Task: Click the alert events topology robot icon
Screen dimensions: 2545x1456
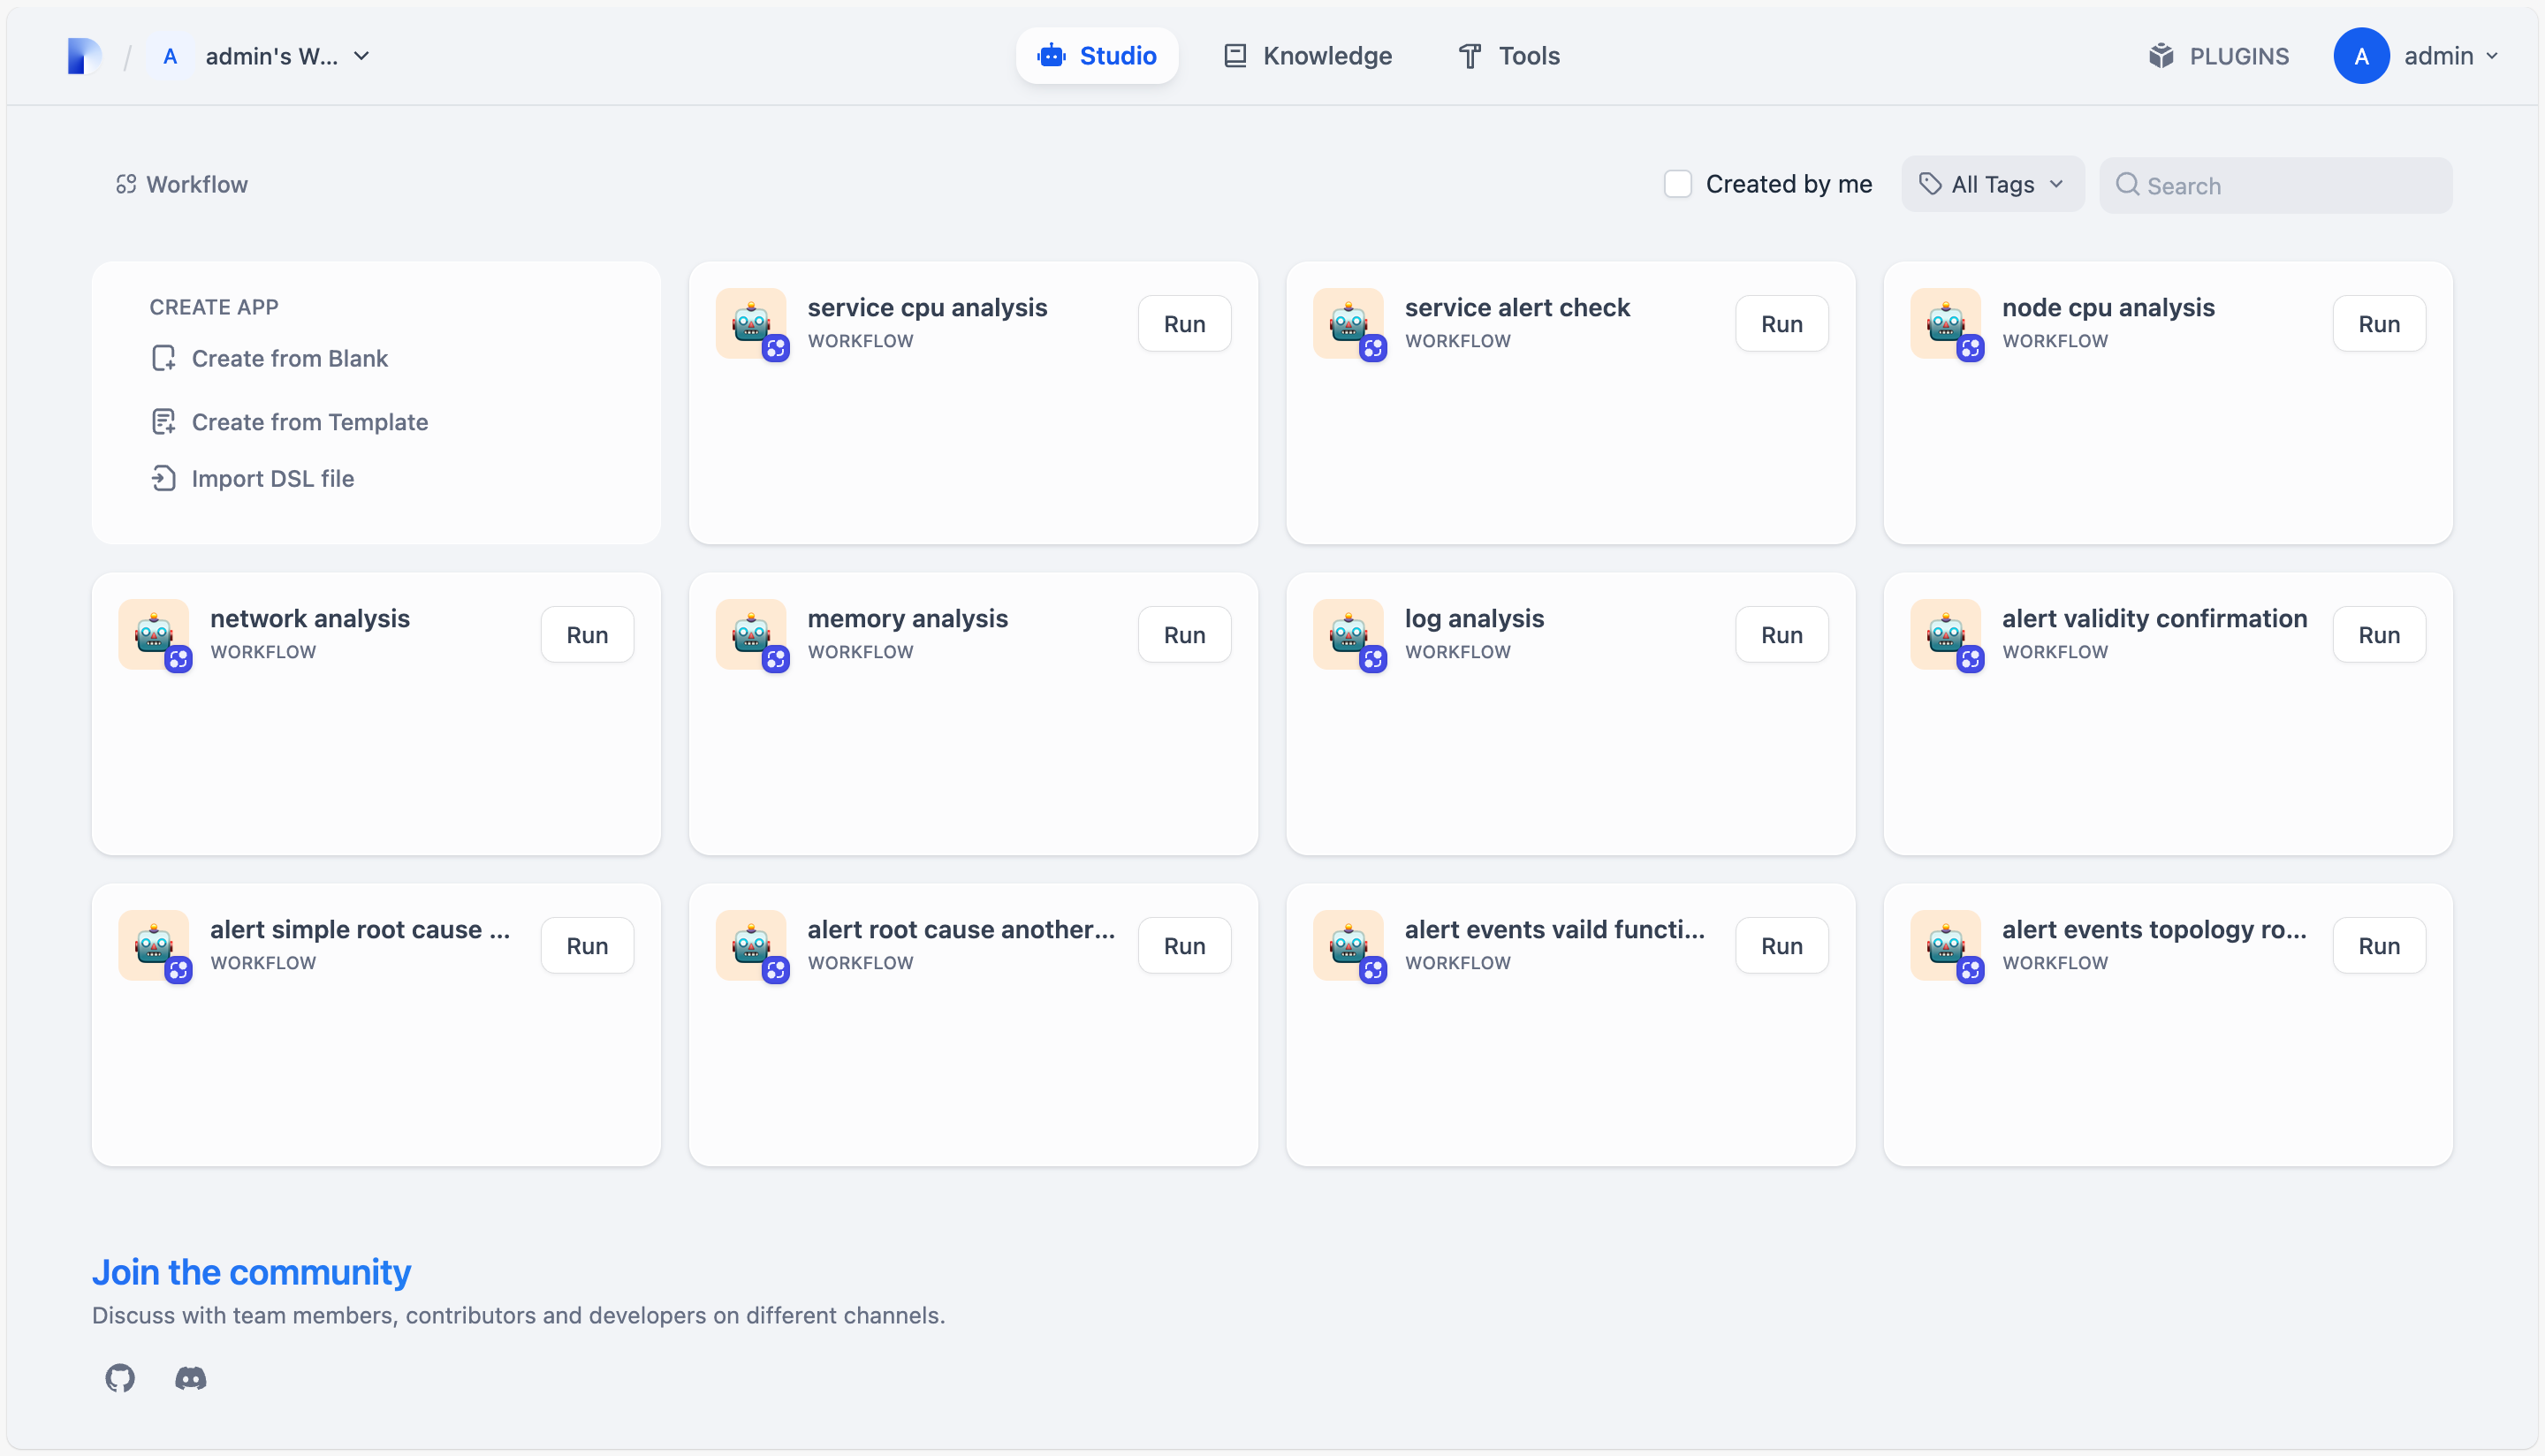Action: 1945,946
